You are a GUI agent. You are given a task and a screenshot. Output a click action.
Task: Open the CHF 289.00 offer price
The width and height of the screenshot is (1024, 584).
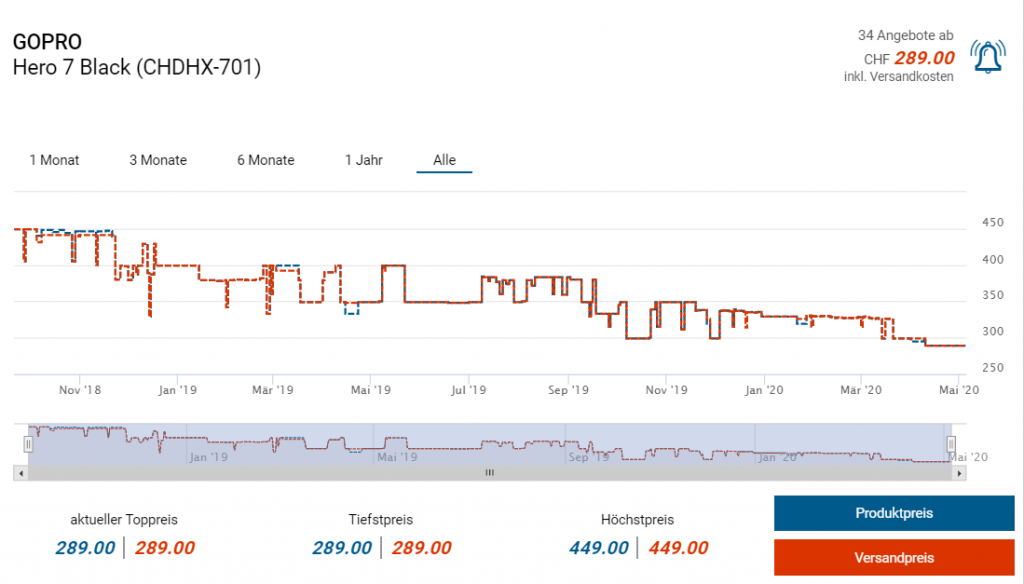[923, 58]
